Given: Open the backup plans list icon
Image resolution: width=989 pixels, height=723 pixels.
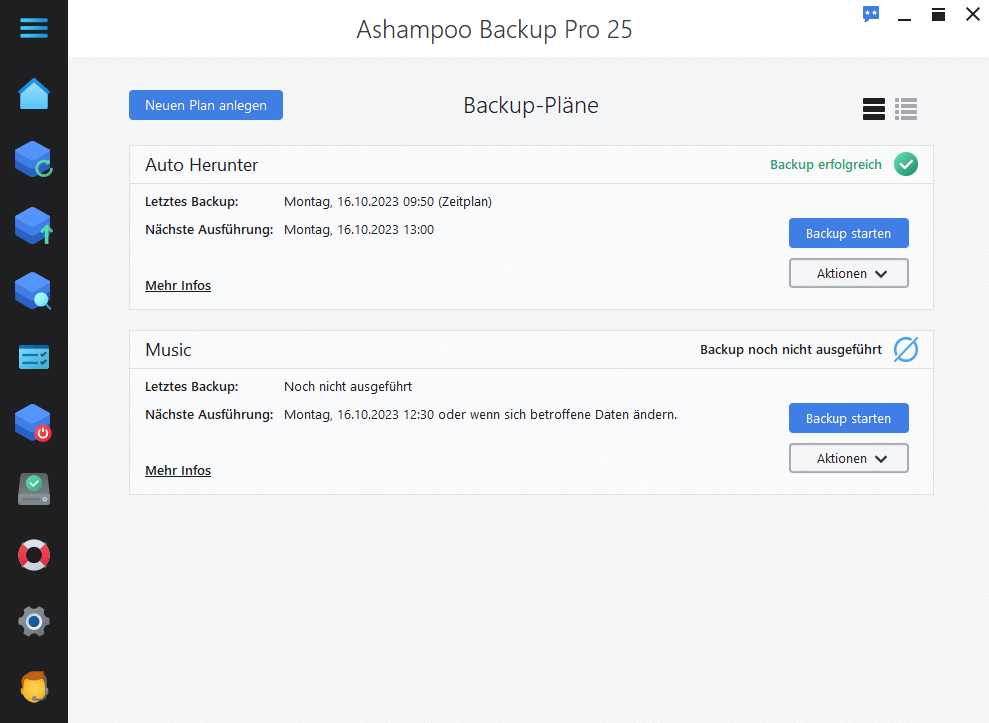Looking at the screenshot, I should click(x=33, y=357).
